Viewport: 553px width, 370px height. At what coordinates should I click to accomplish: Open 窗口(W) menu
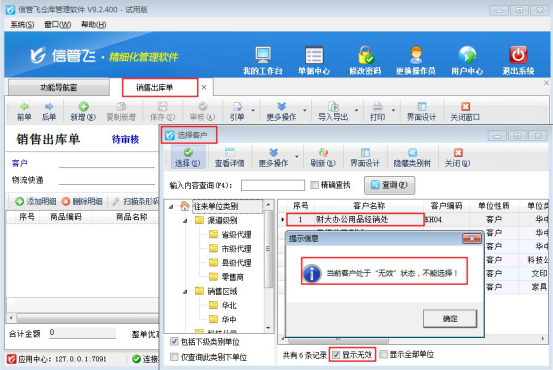pos(57,24)
